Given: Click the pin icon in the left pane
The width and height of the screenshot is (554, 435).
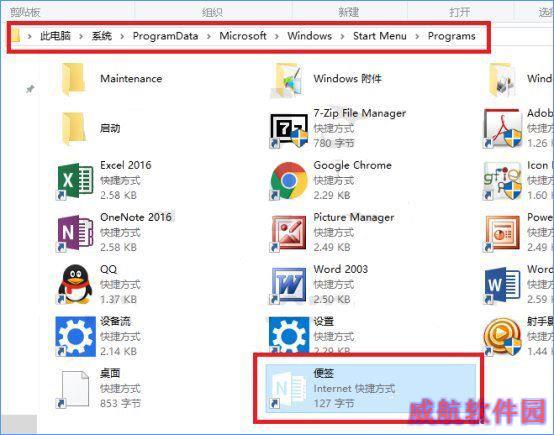Looking at the screenshot, I should click(x=30, y=89).
